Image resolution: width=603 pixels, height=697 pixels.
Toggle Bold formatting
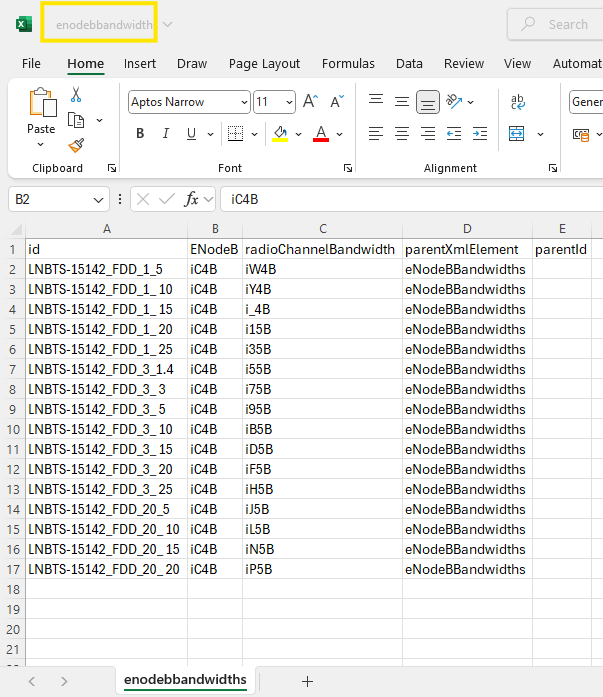pos(140,134)
